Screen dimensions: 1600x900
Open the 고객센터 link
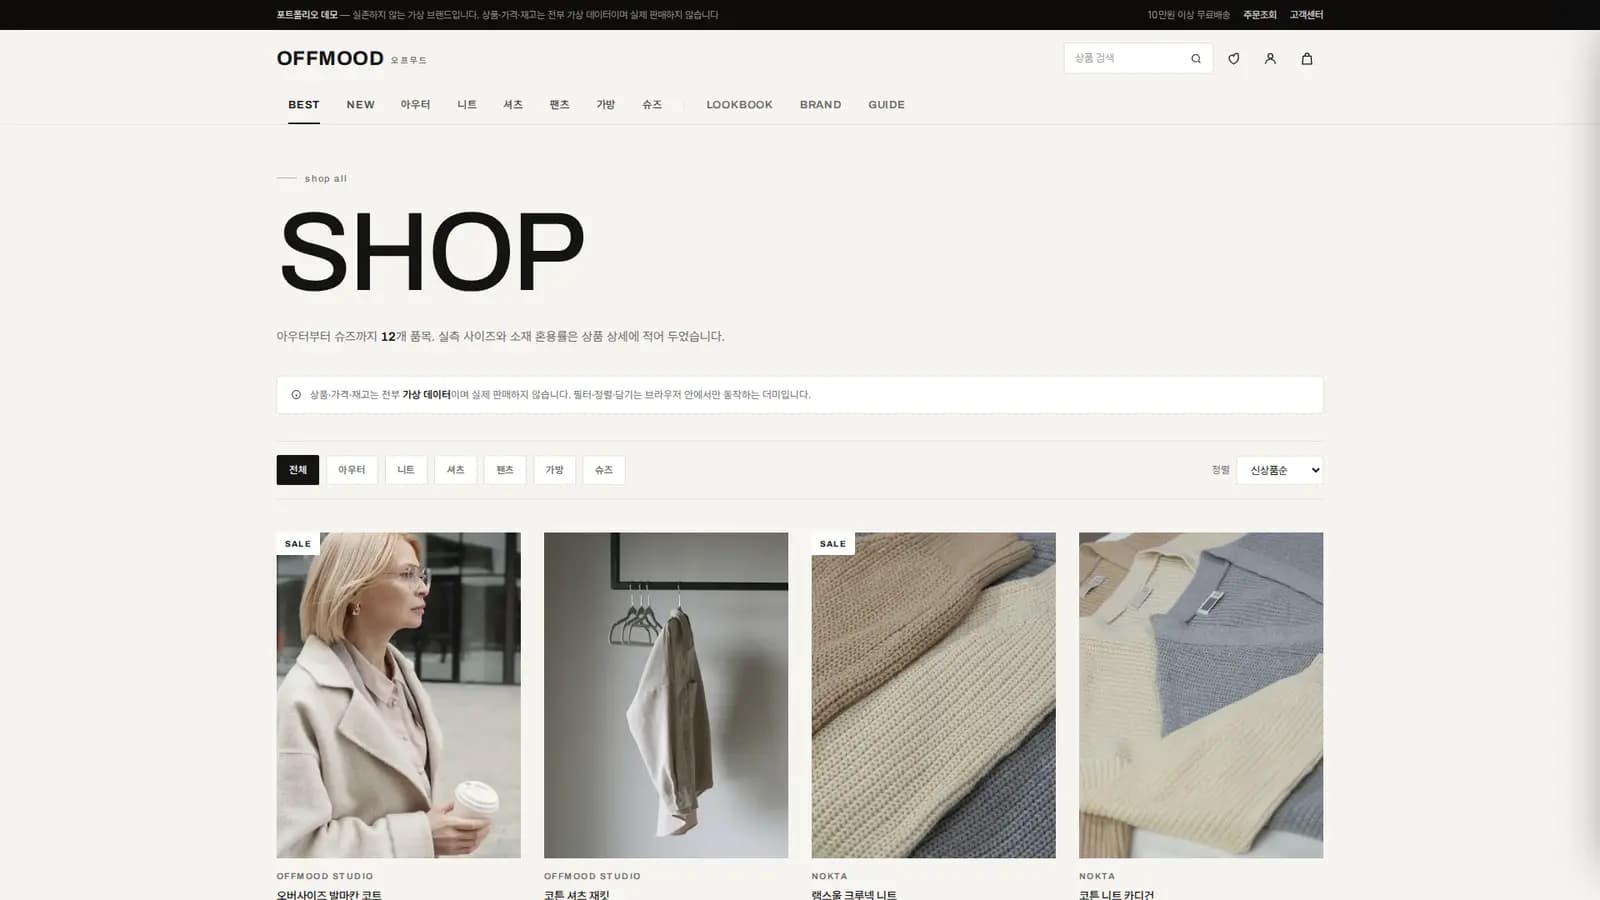click(1306, 15)
